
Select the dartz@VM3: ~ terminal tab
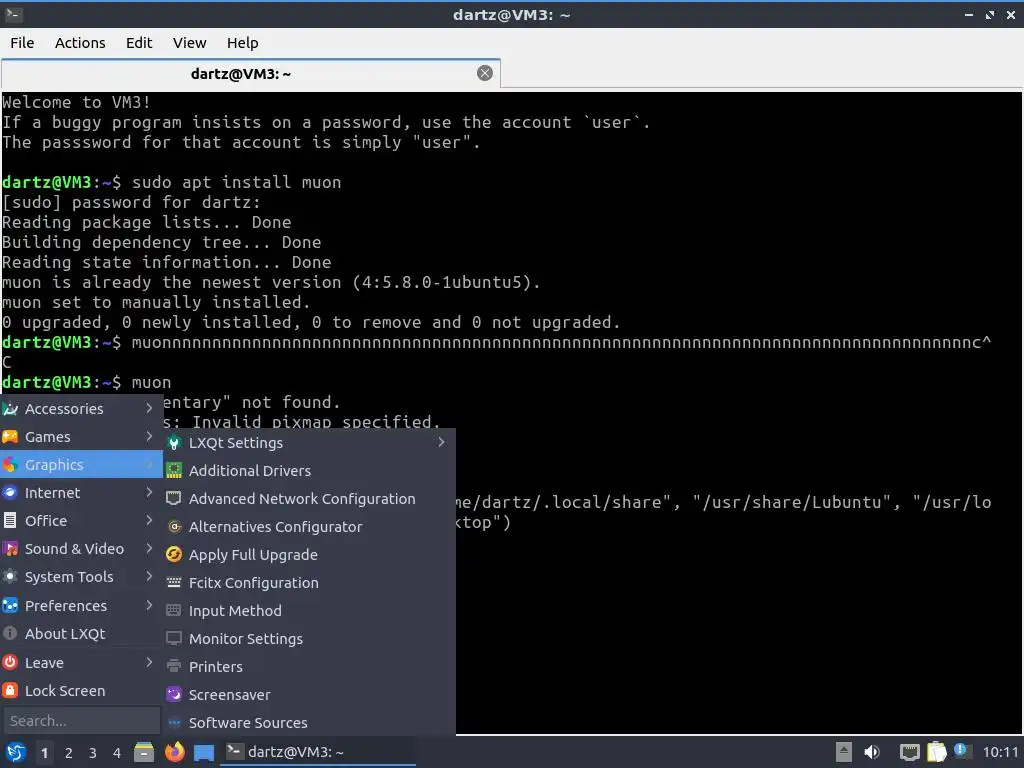click(251, 73)
